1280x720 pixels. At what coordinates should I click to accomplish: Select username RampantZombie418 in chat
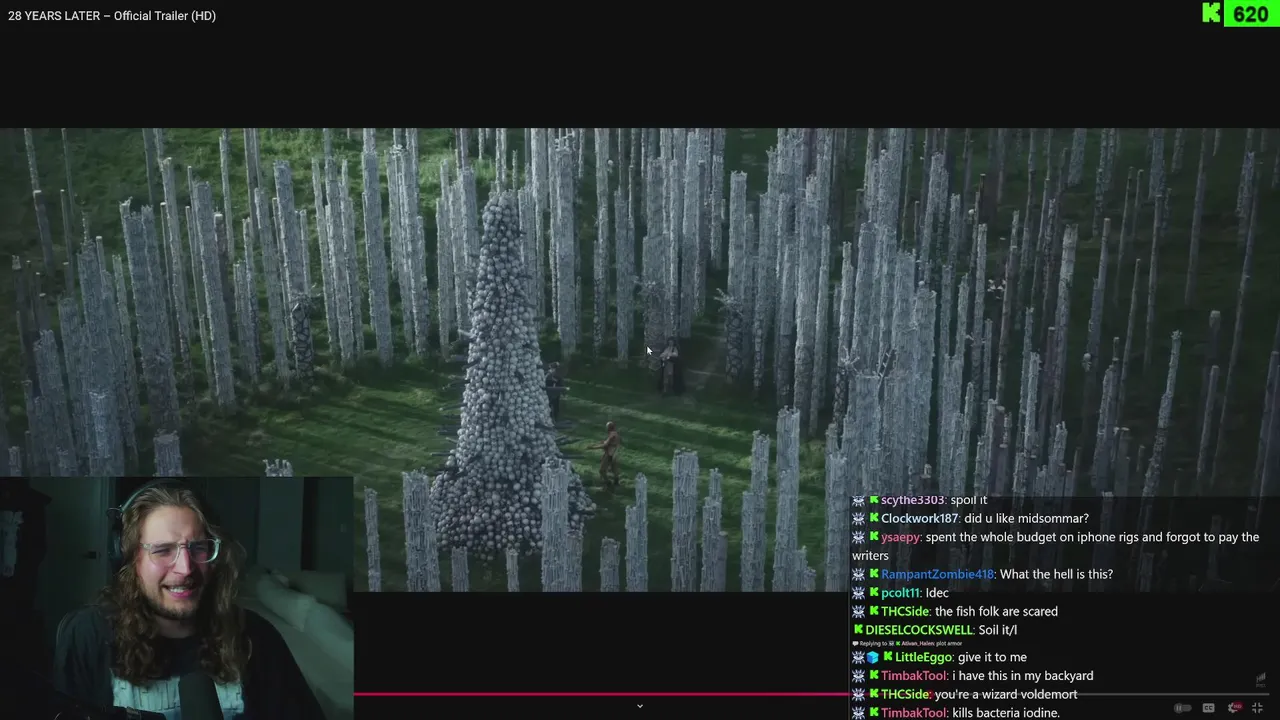click(x=937, y=574)
